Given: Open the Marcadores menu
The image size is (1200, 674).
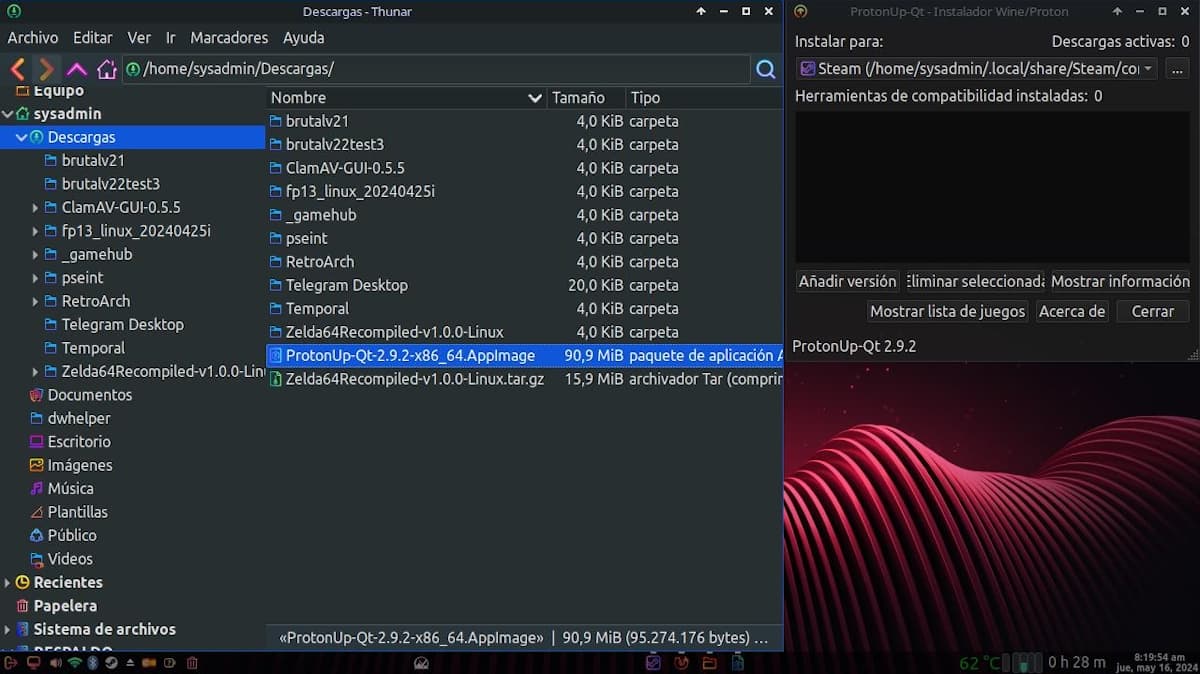Looking at the screenshot, I should point(229,37).
